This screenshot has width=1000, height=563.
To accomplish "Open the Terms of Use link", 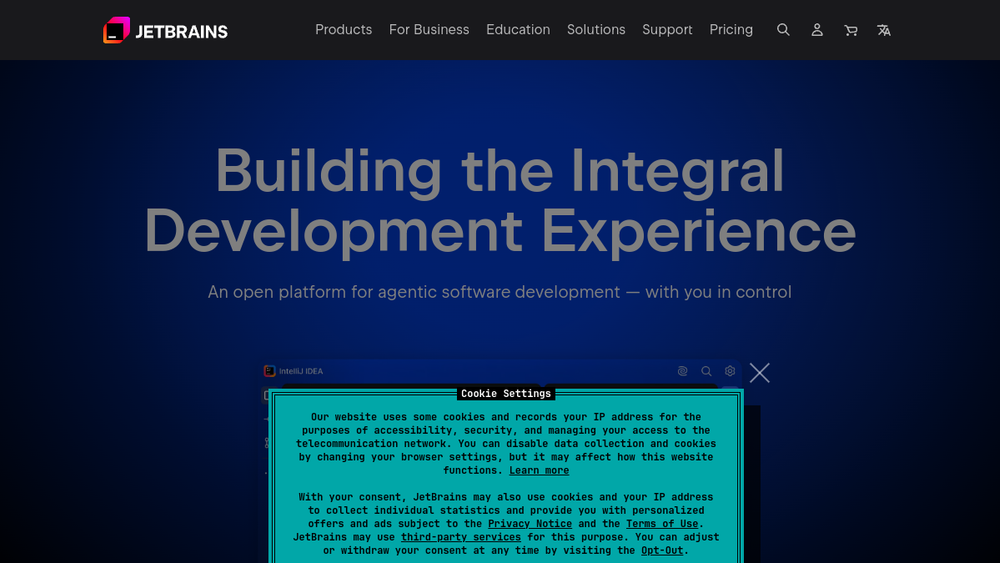I will [662, 524].
